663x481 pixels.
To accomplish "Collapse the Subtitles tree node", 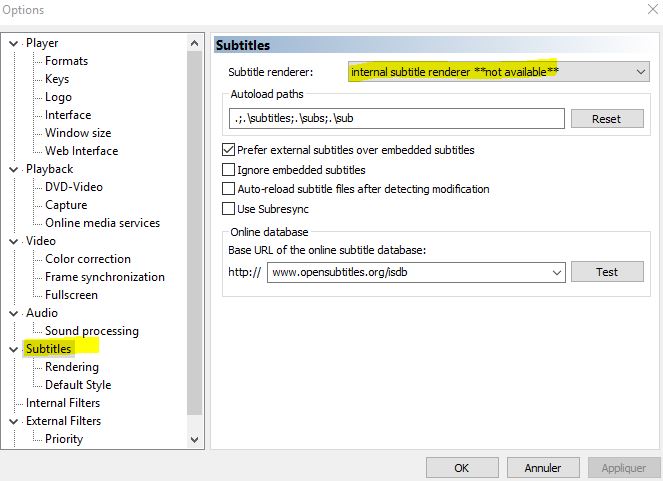I will click(x=14, y=349).
